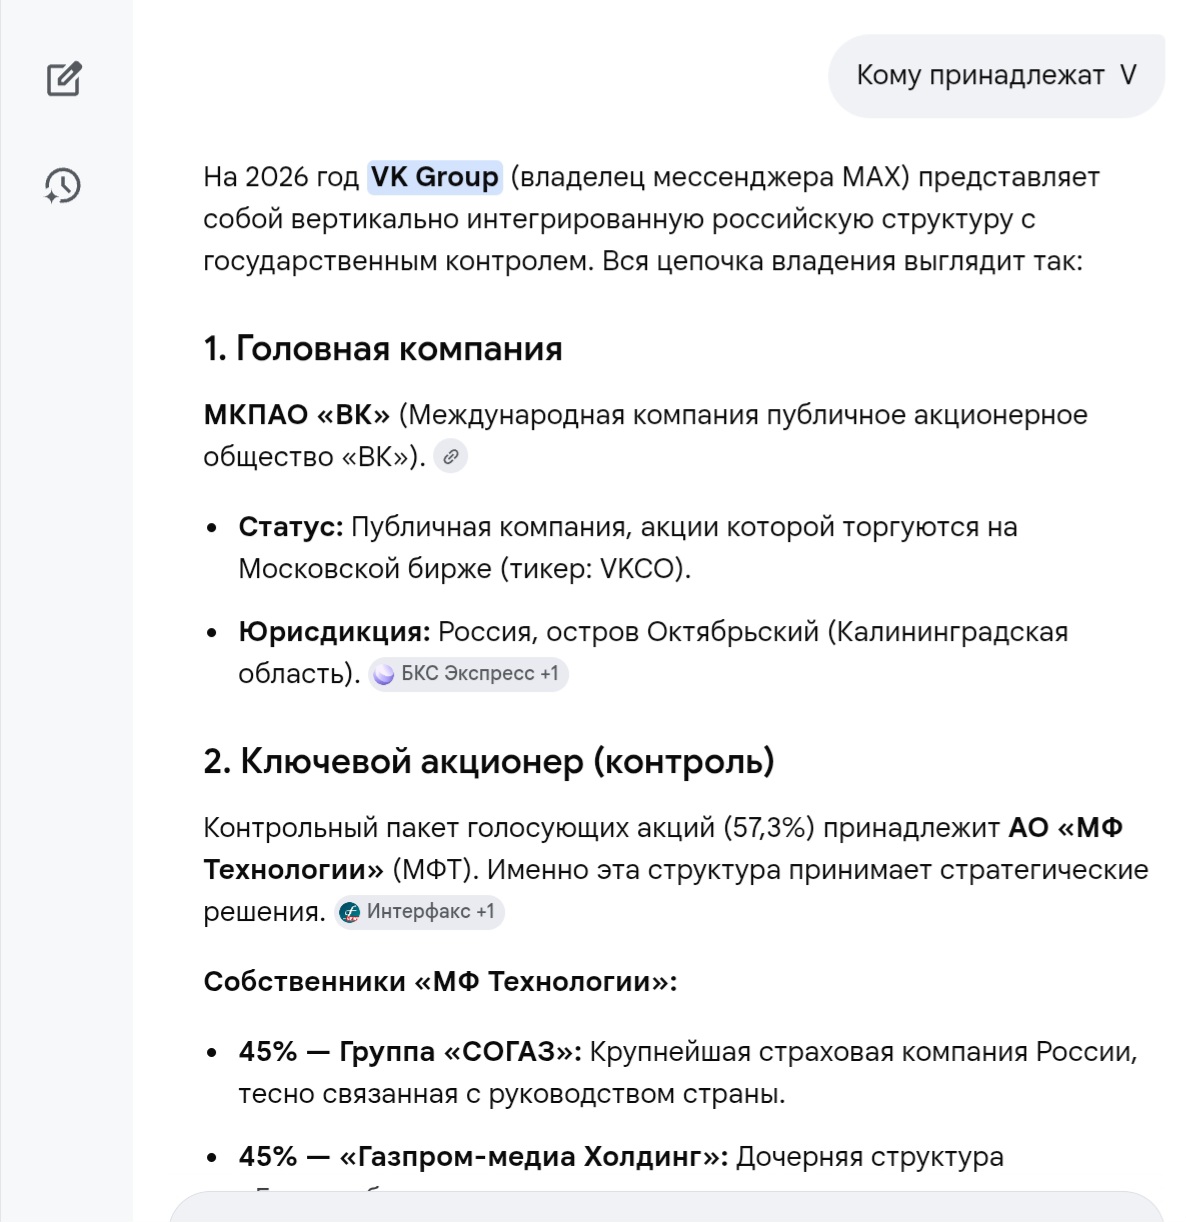Click the '45% — «Газпром-медиа Холдинг»:' item

point(483,1157)
